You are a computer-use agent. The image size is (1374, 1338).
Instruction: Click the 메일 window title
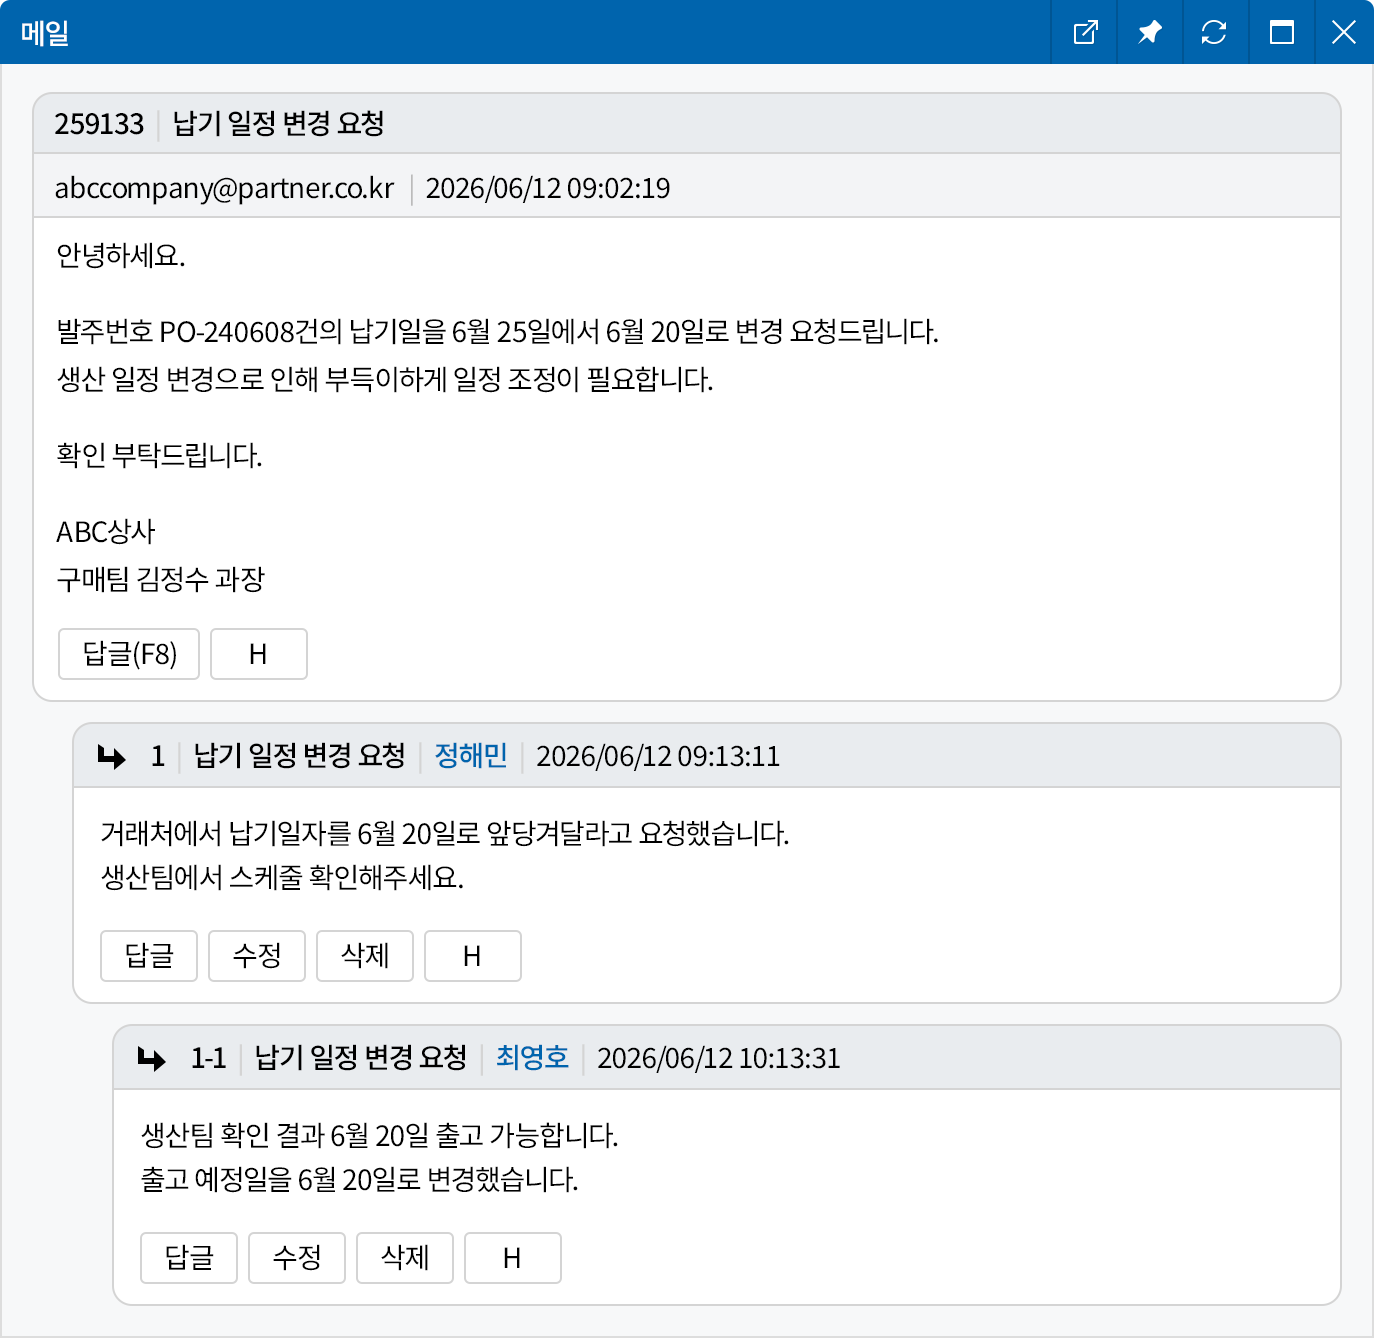tap(45, 33)
